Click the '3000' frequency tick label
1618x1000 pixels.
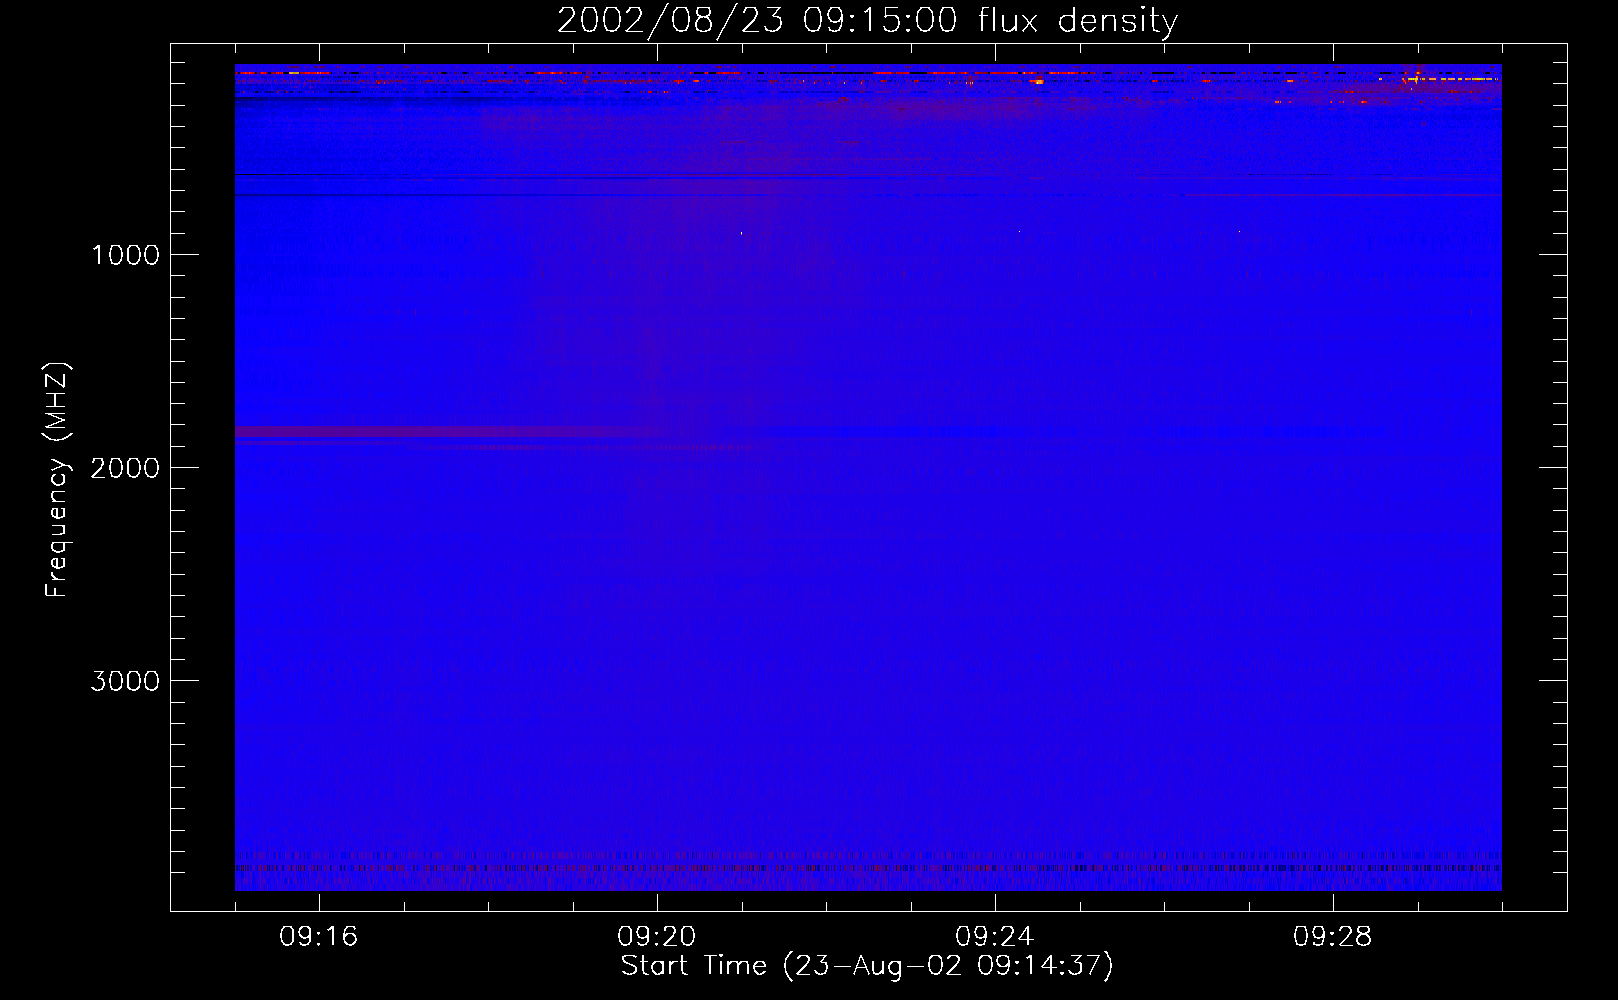(125, 681)
